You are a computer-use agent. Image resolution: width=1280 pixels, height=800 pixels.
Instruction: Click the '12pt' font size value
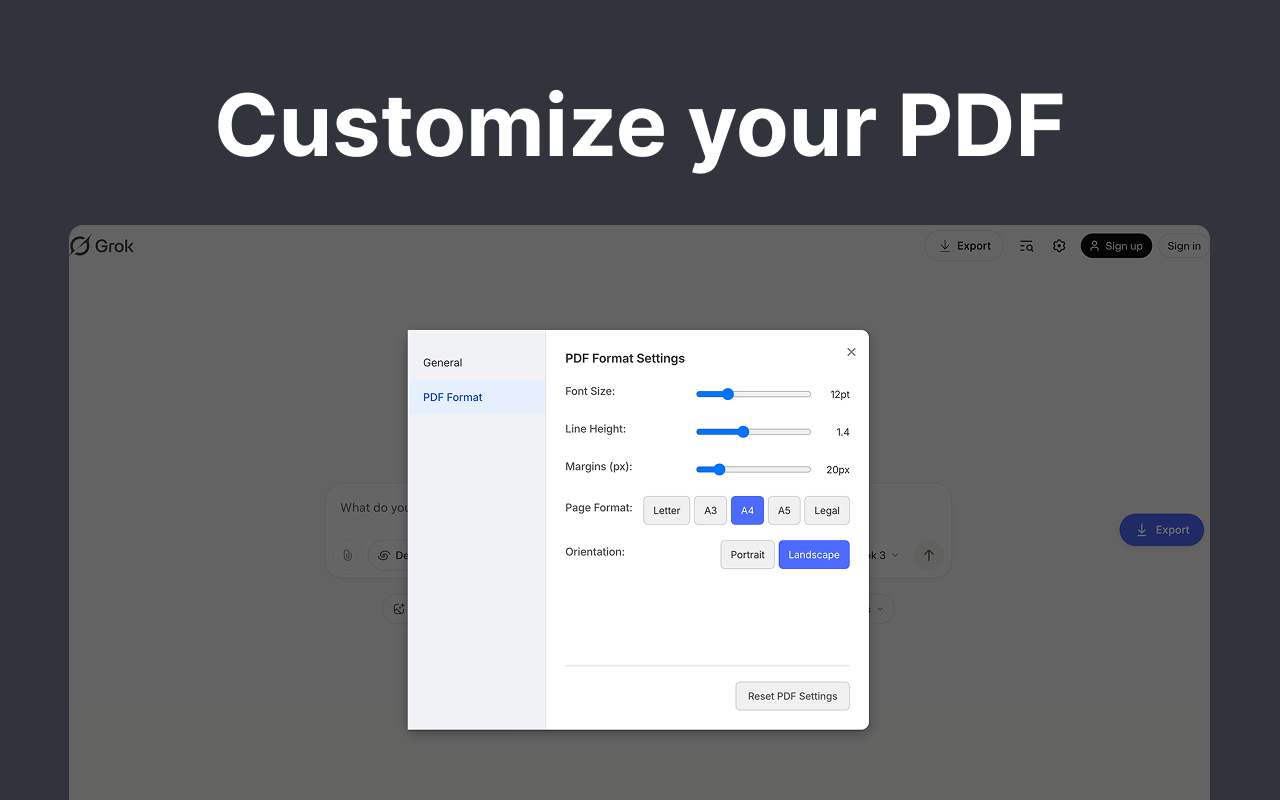[x=840, y=394]
